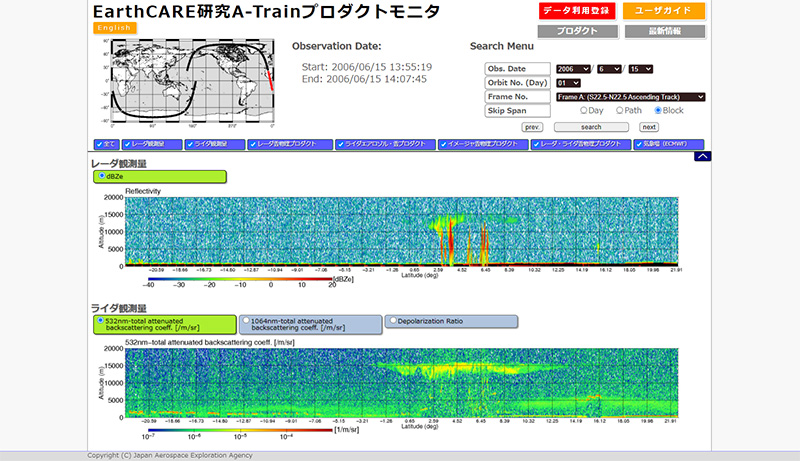Click the ライダ観測量 section heading
The width and height of the screenshot is (800, 461).
point(118,309)
